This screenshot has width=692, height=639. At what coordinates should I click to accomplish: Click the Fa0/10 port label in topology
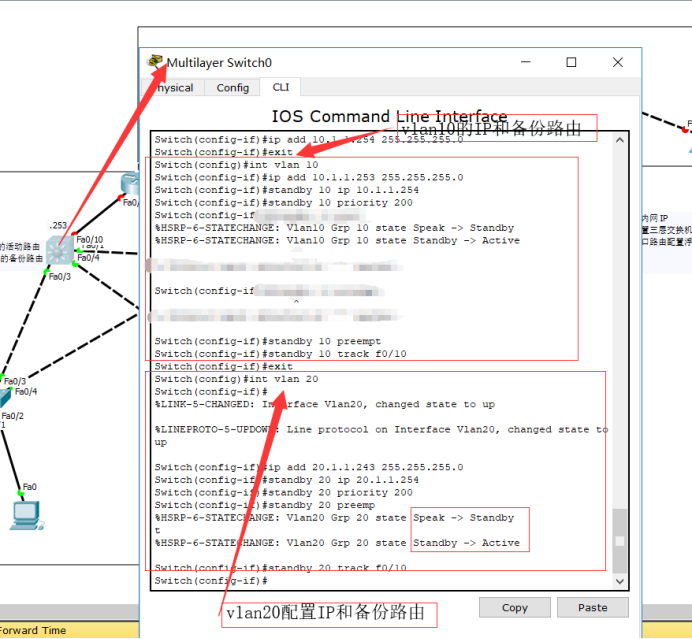coord(90,240)
